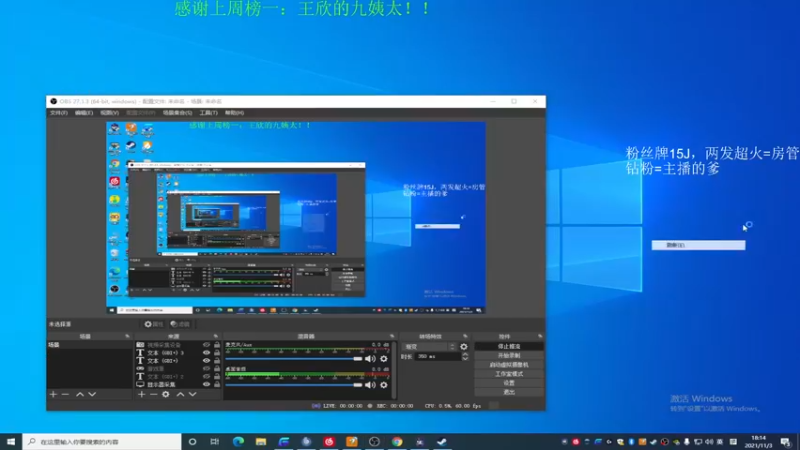Viewport: 800px width, 450px height.
Task: Mute the 桌面音频 speaker icon
Action: pyautogui.click(x=370, y=385)
